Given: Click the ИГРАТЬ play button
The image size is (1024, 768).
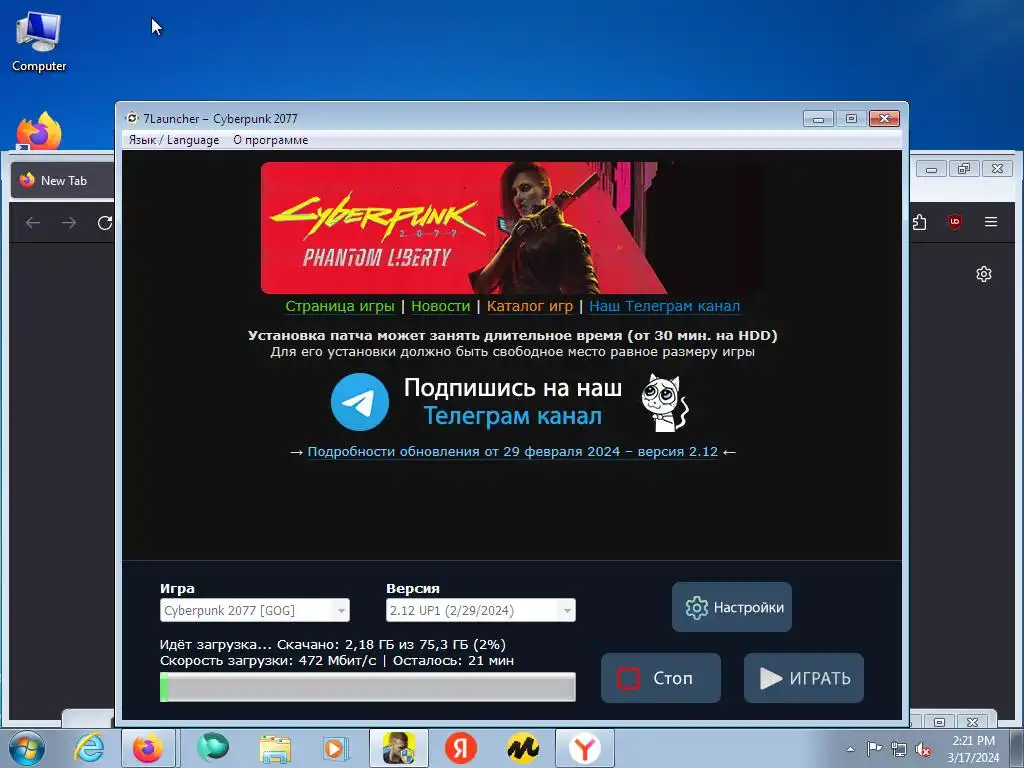Looking at the screenshot, I should 803,678.
